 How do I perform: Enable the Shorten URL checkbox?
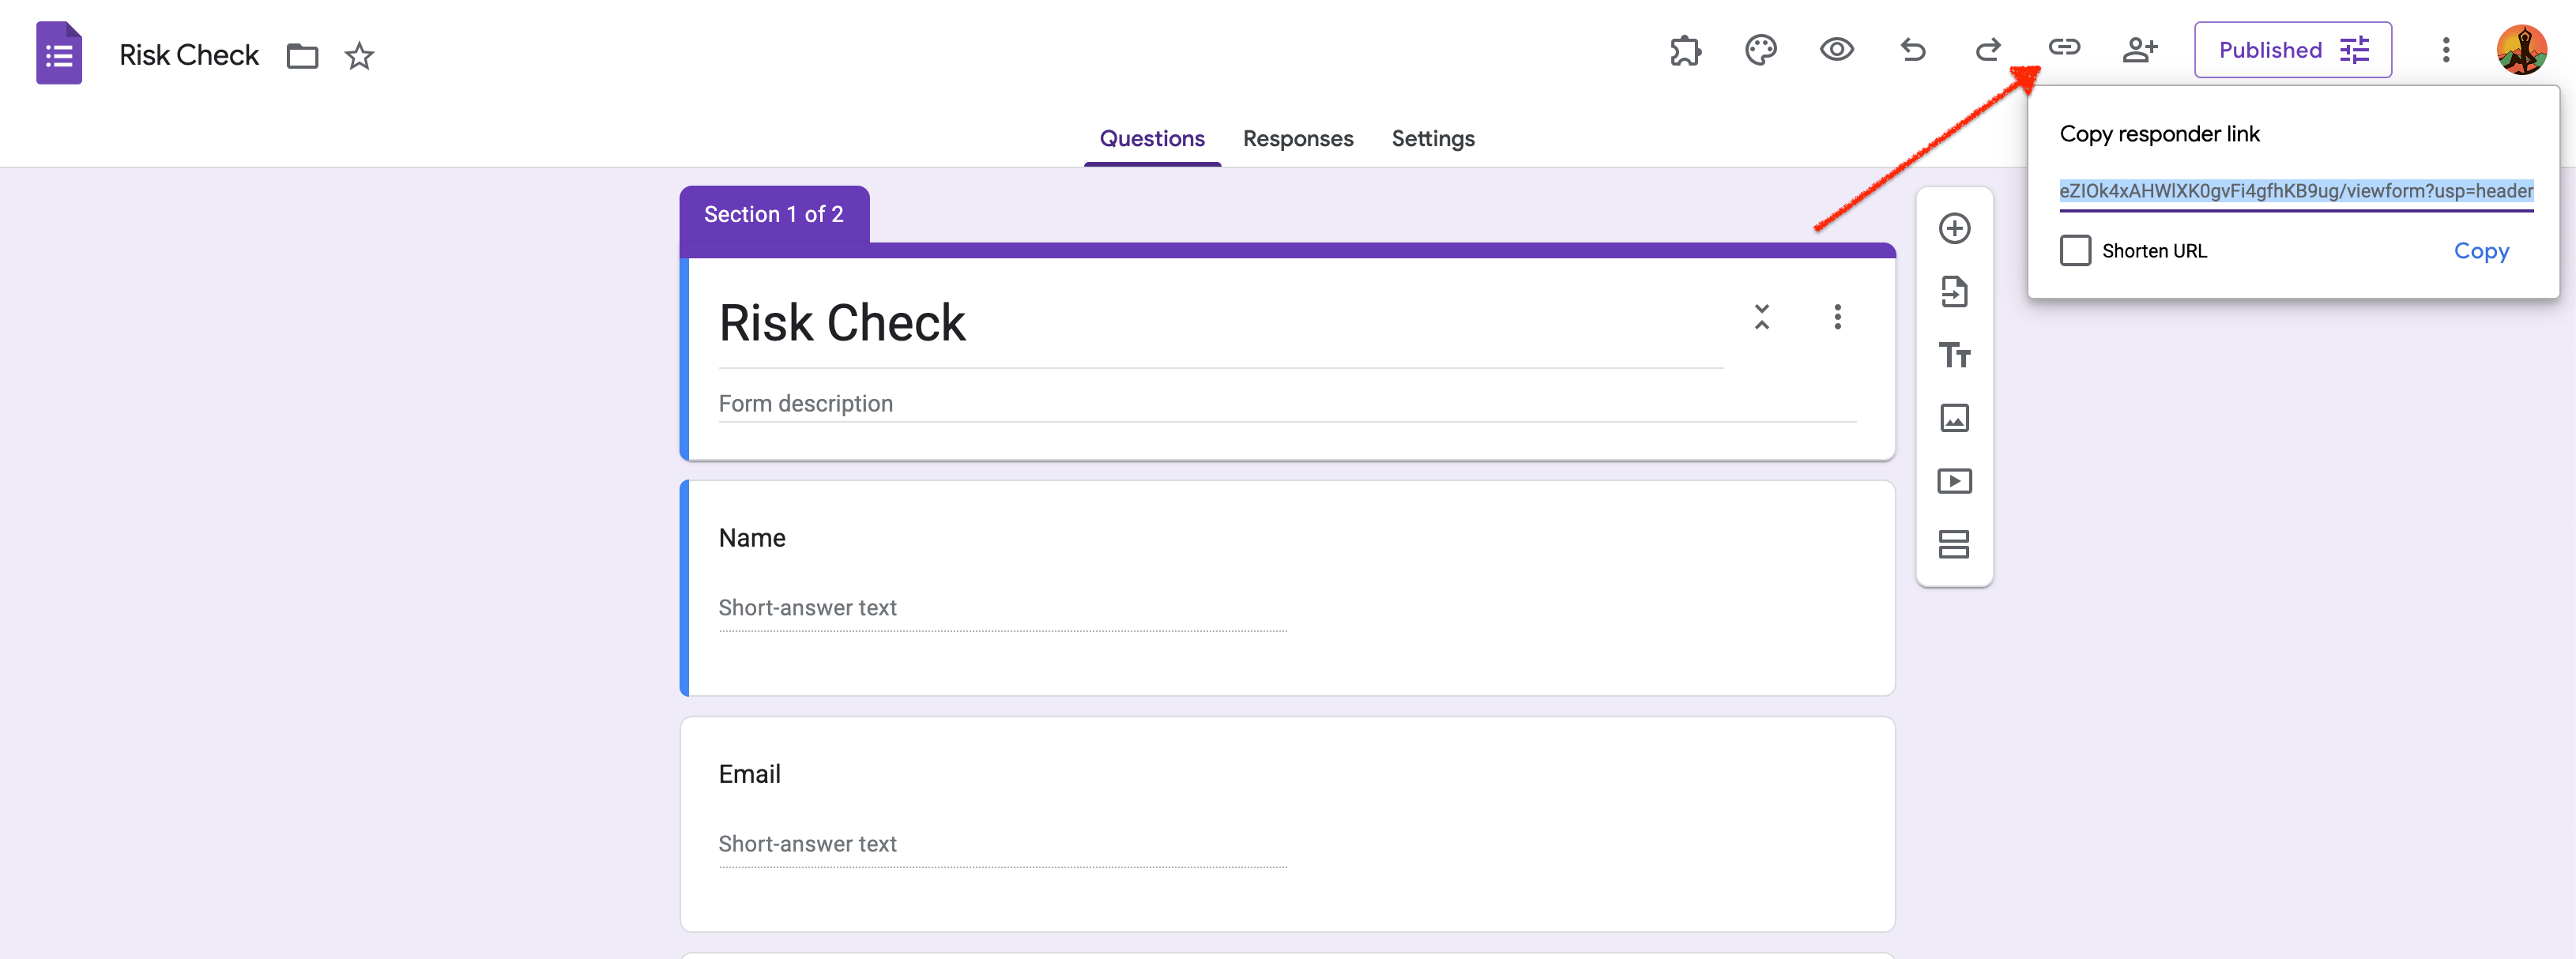(x=2075, y=251)
